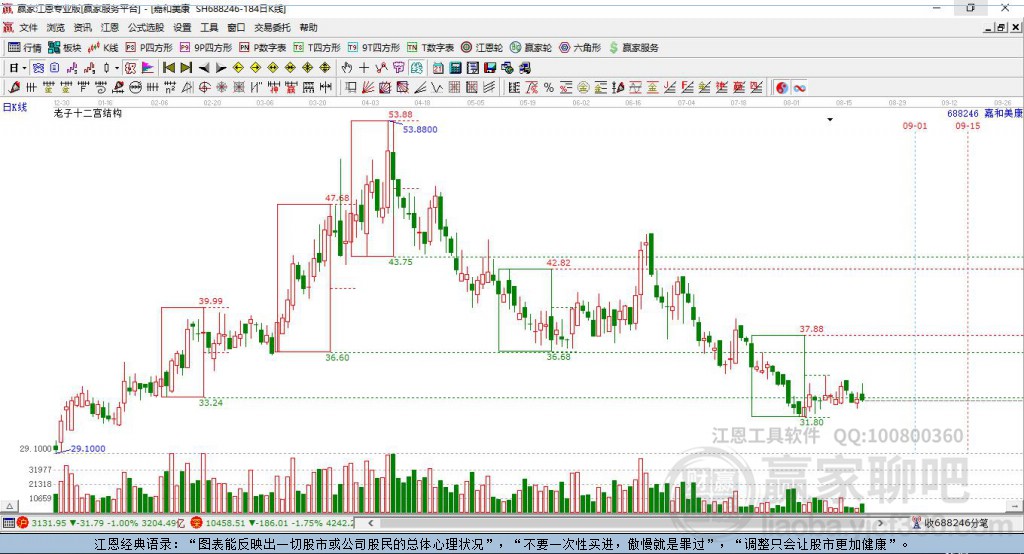Click the black right arrow icon
The width and height of the screenshot is (1024, 554).
(221, 68)
